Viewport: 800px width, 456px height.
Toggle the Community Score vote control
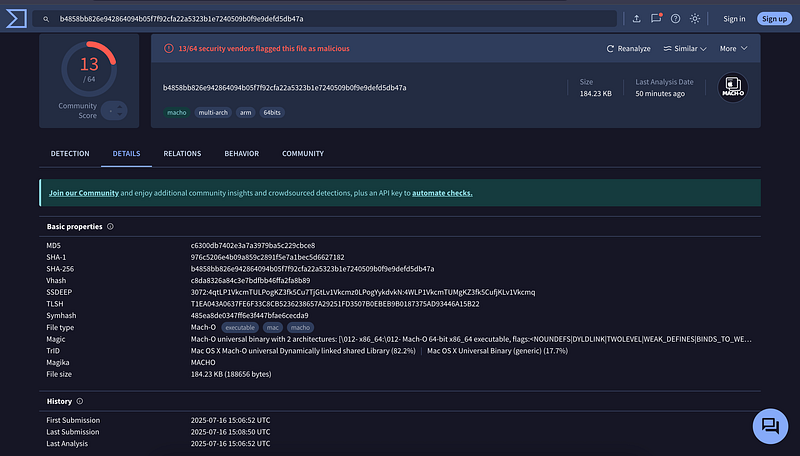[x=113, y=110]
